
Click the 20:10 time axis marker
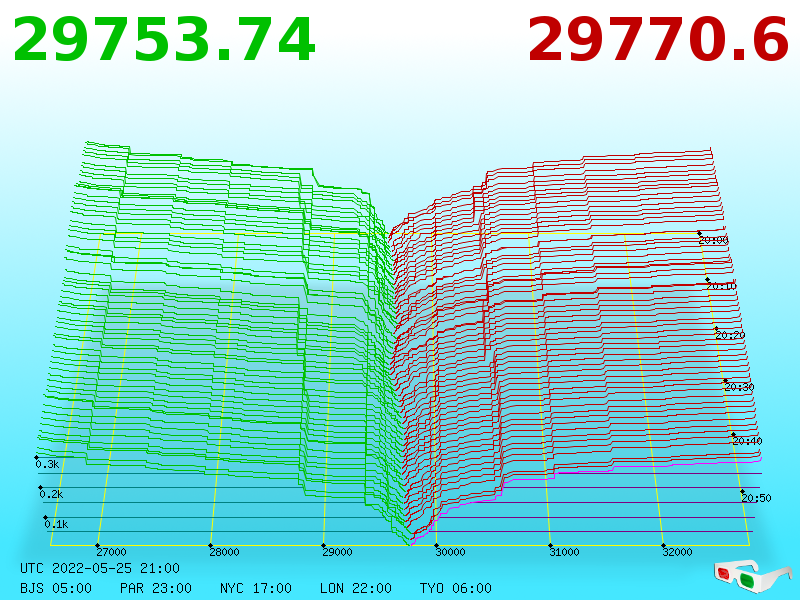(x=721, y=286)
